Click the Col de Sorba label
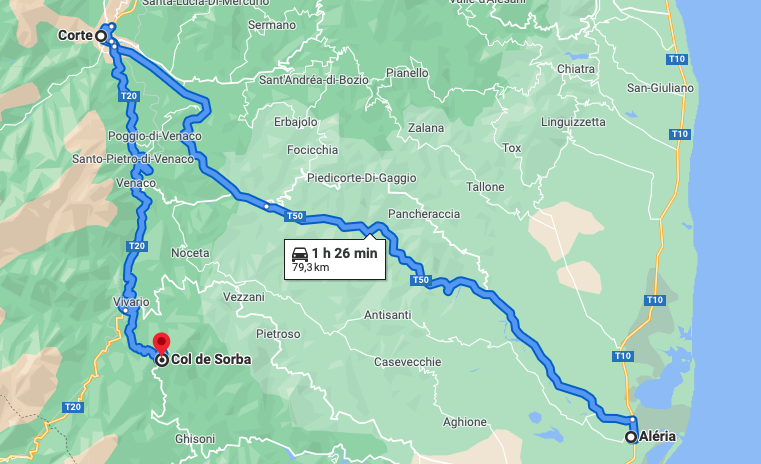The width and height of the screenshot is (761, 464). (211, 359)
